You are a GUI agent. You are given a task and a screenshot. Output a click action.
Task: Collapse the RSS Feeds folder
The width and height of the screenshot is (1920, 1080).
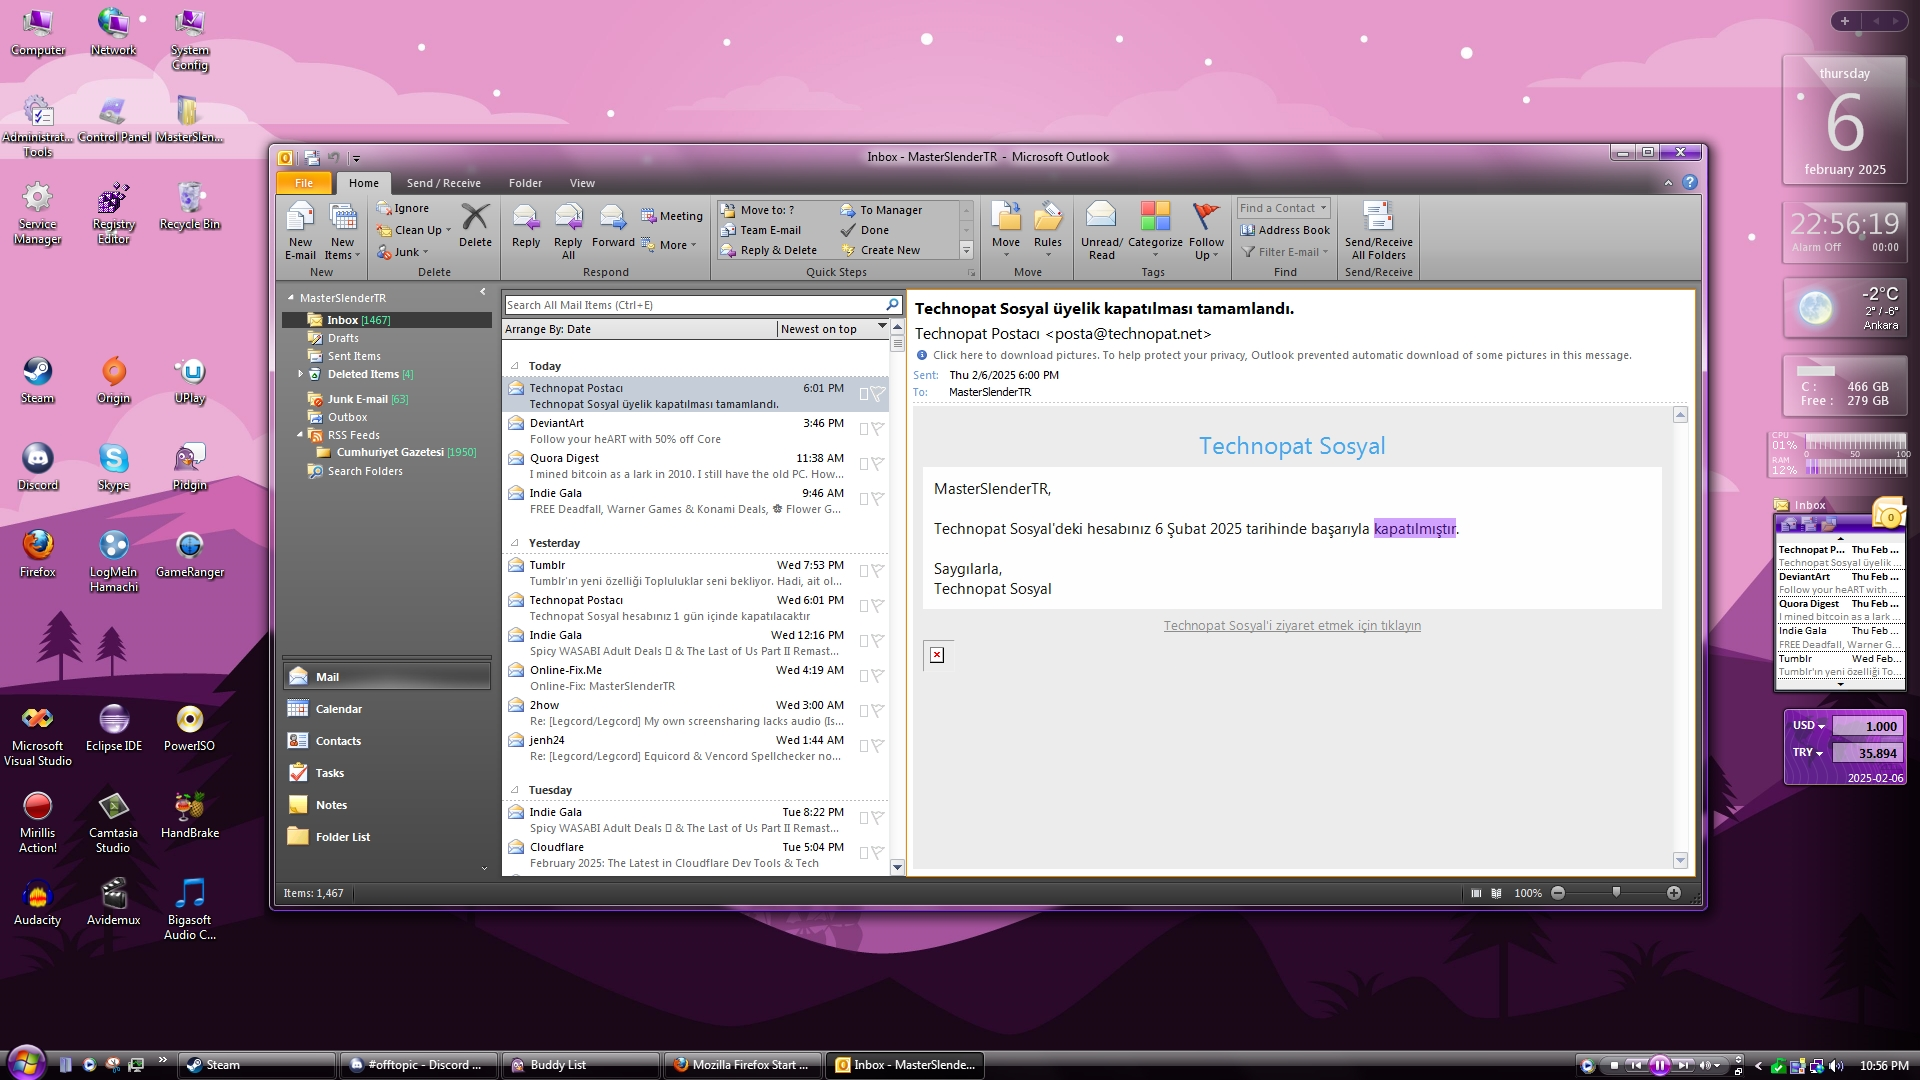[300, 435]
